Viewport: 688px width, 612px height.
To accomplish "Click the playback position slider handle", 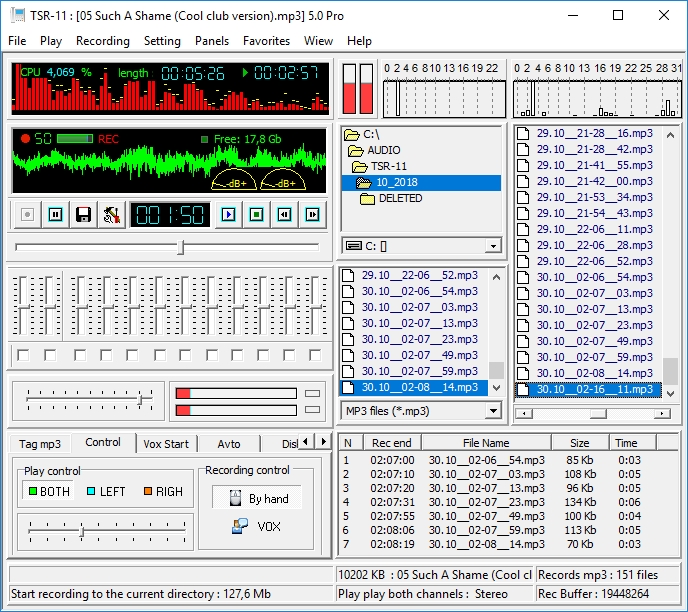I will [x=181, y=247].
